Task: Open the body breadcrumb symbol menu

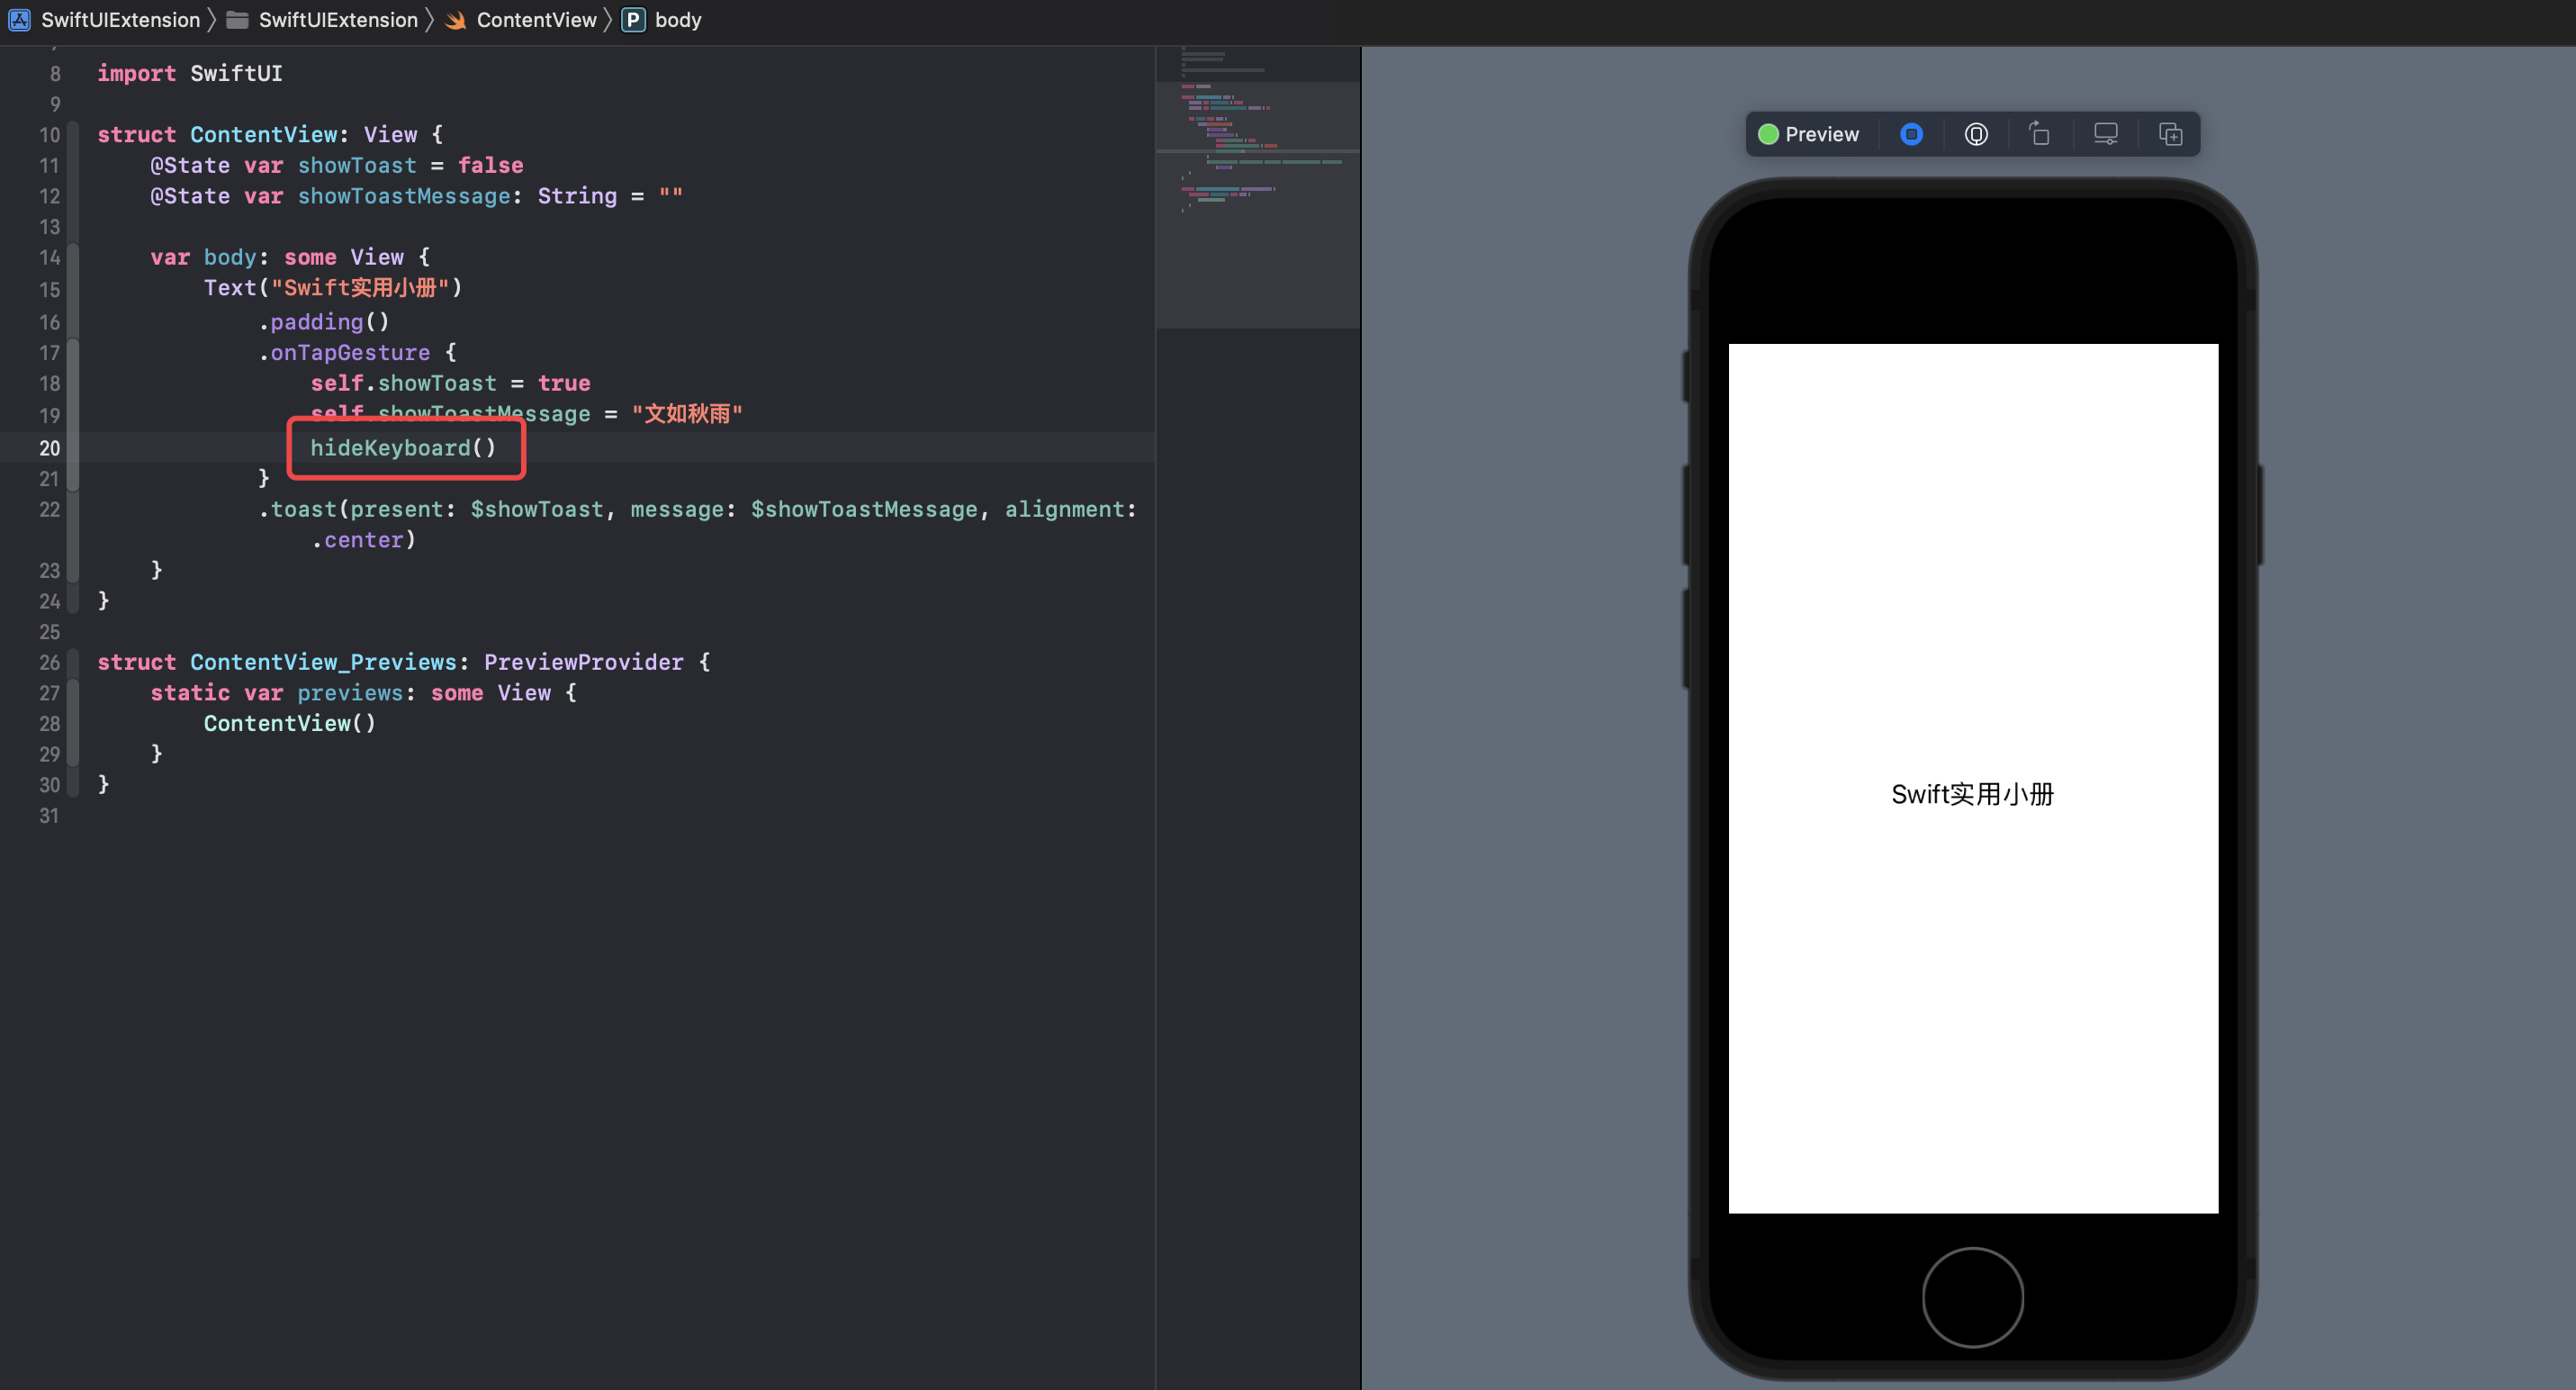Action: click(x=678, y=20)
